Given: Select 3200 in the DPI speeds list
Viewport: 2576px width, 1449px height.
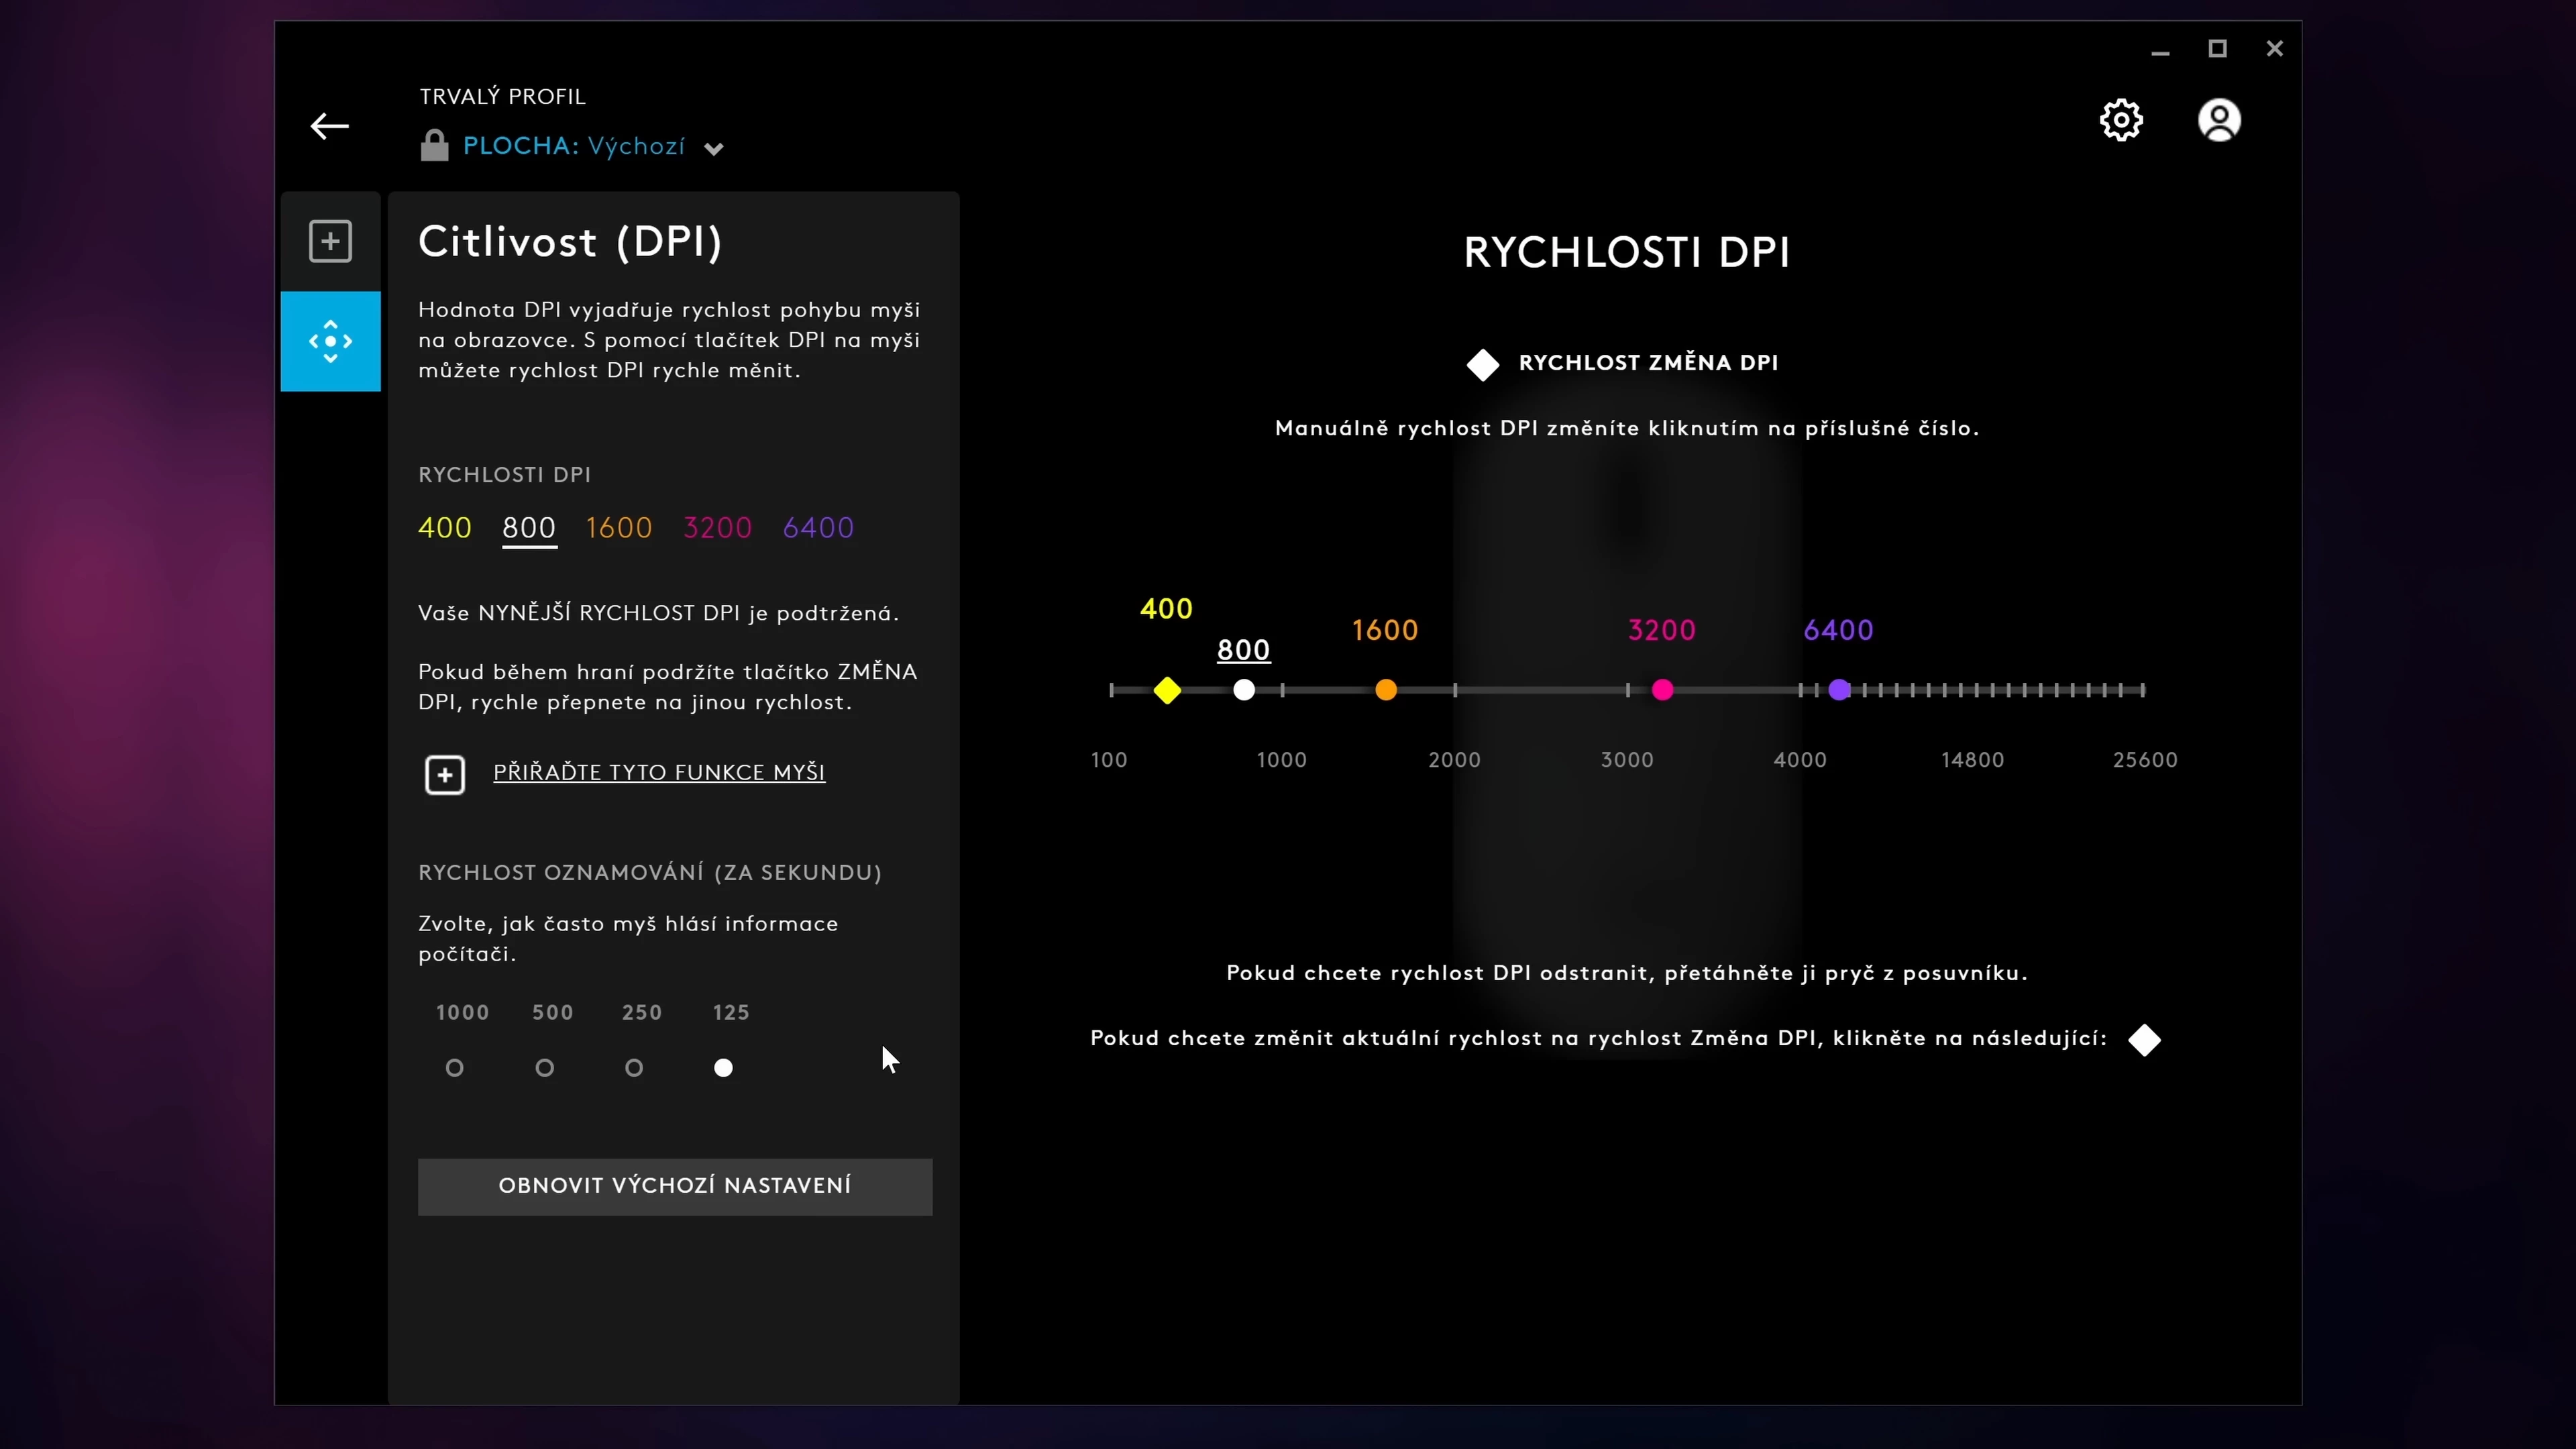Looking at the screenshot, I should (717, 528).
